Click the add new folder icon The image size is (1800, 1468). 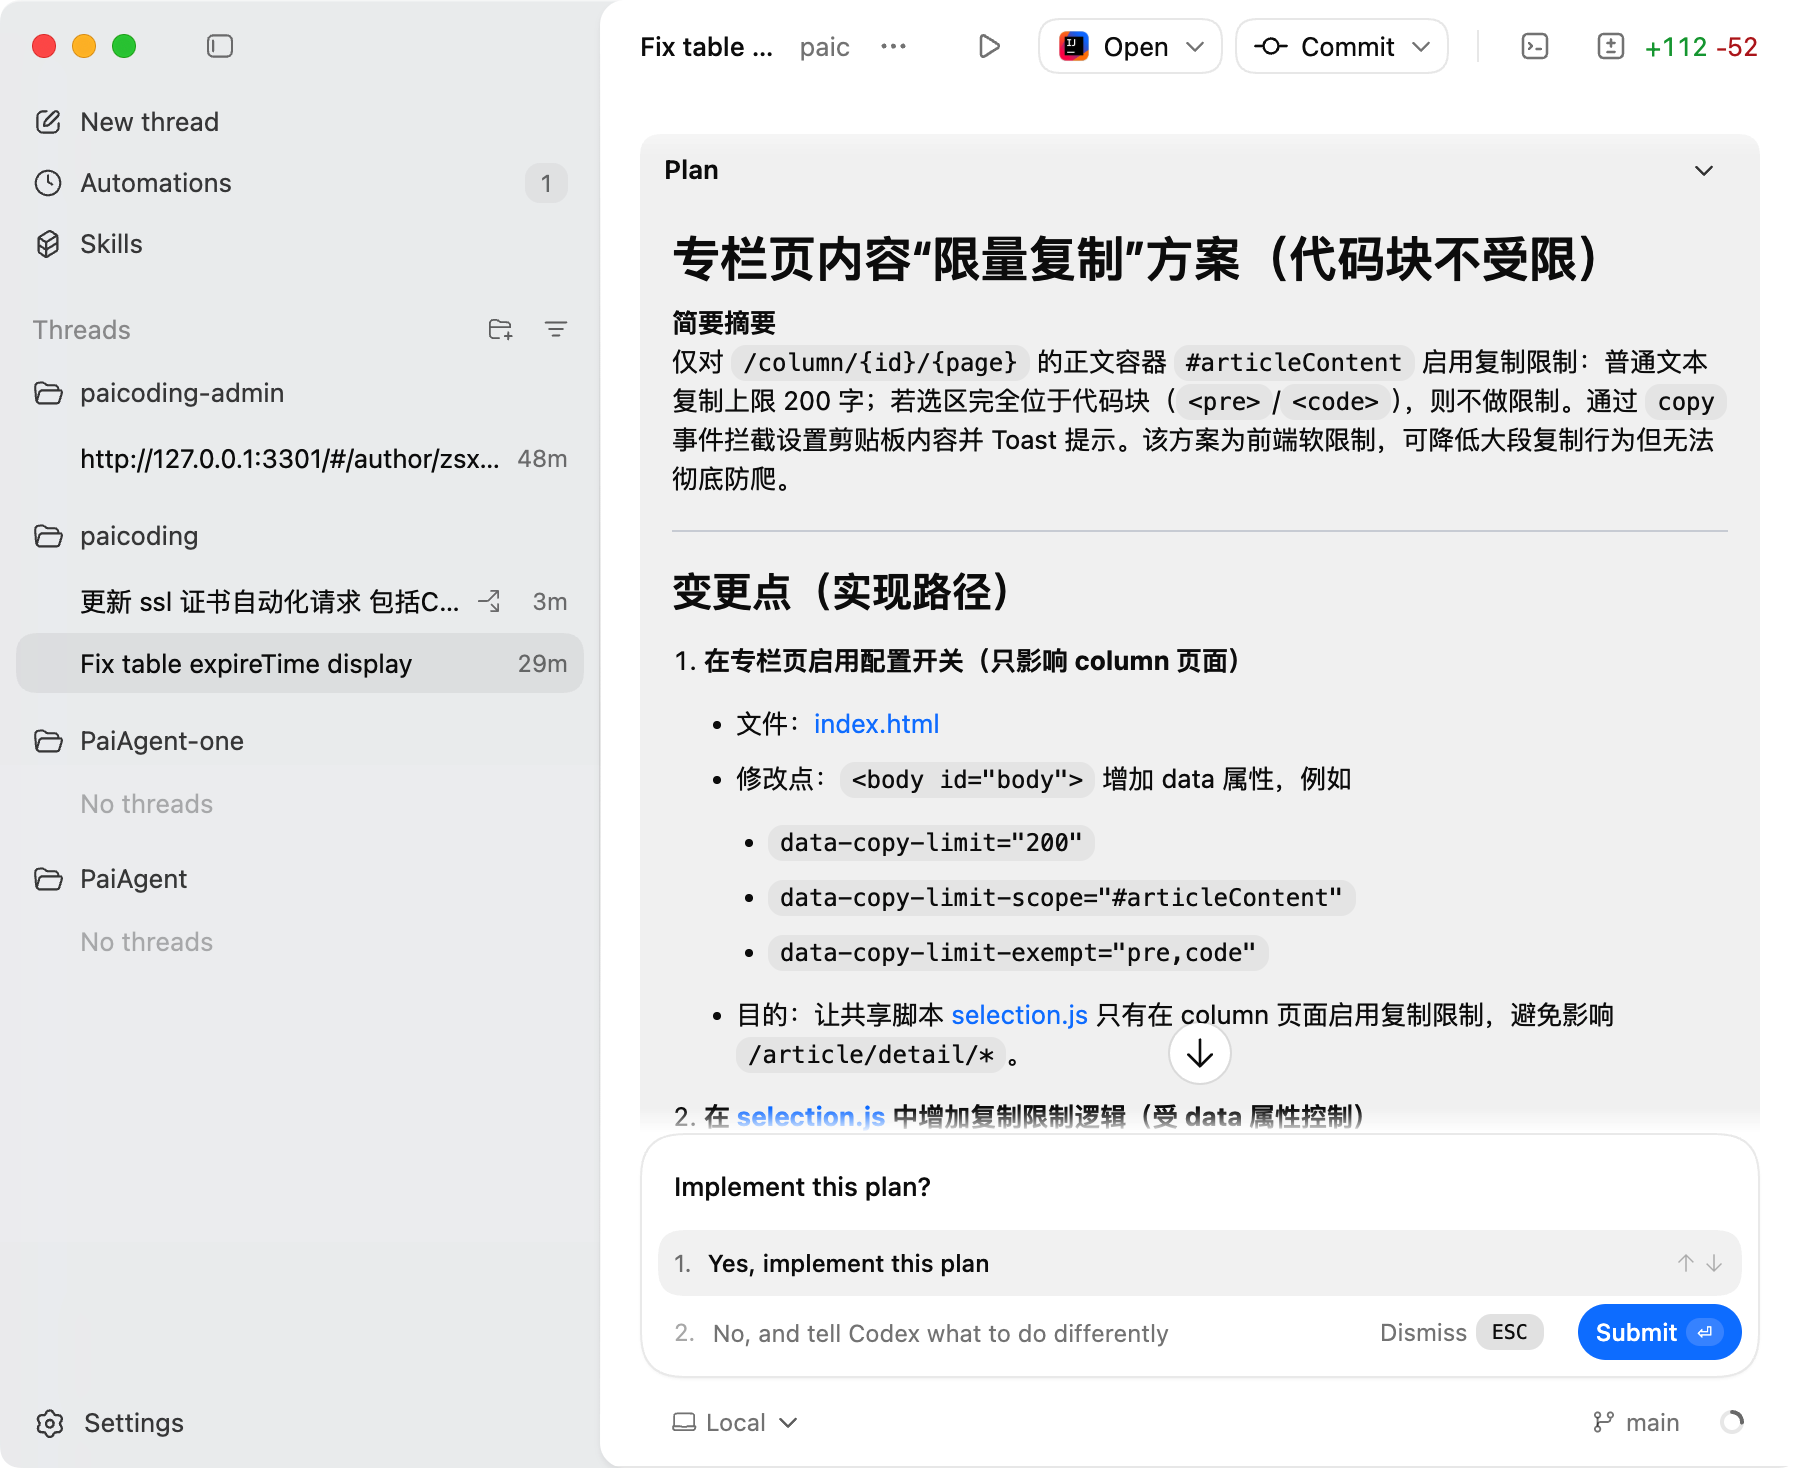pyautogui.click(x=500, y=329)
